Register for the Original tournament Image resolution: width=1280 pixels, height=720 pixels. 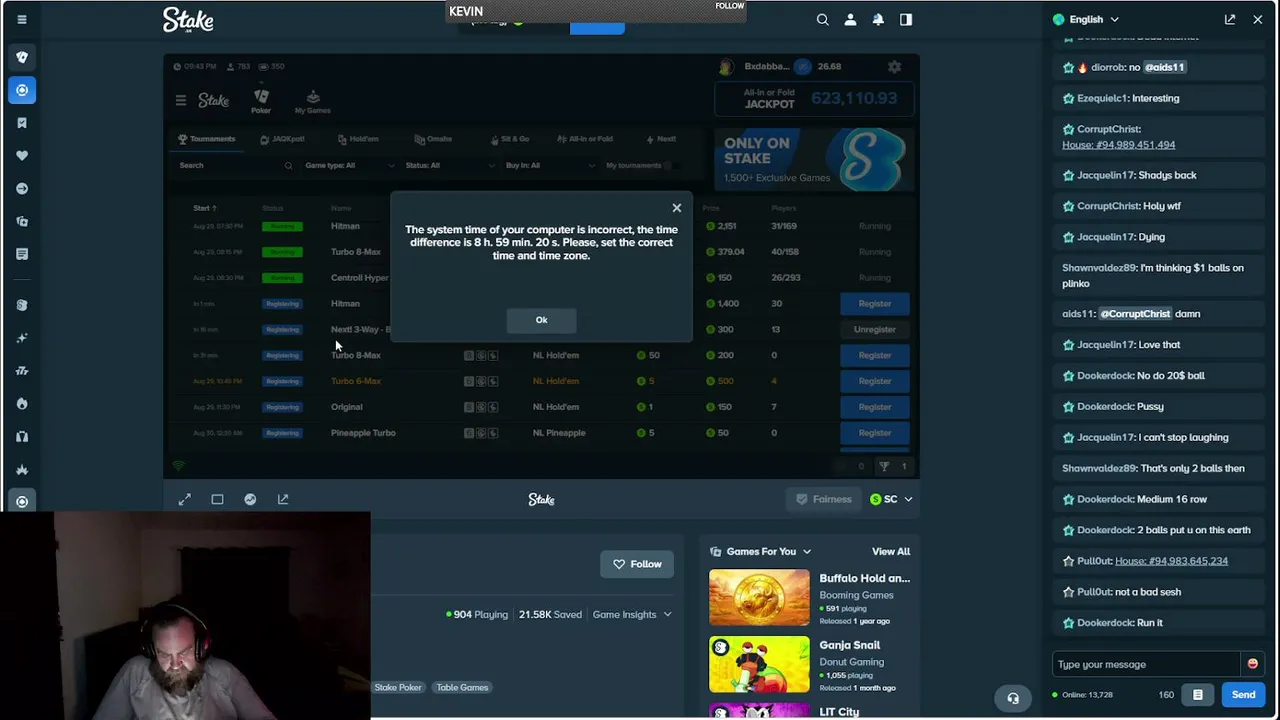click(874, 407)
